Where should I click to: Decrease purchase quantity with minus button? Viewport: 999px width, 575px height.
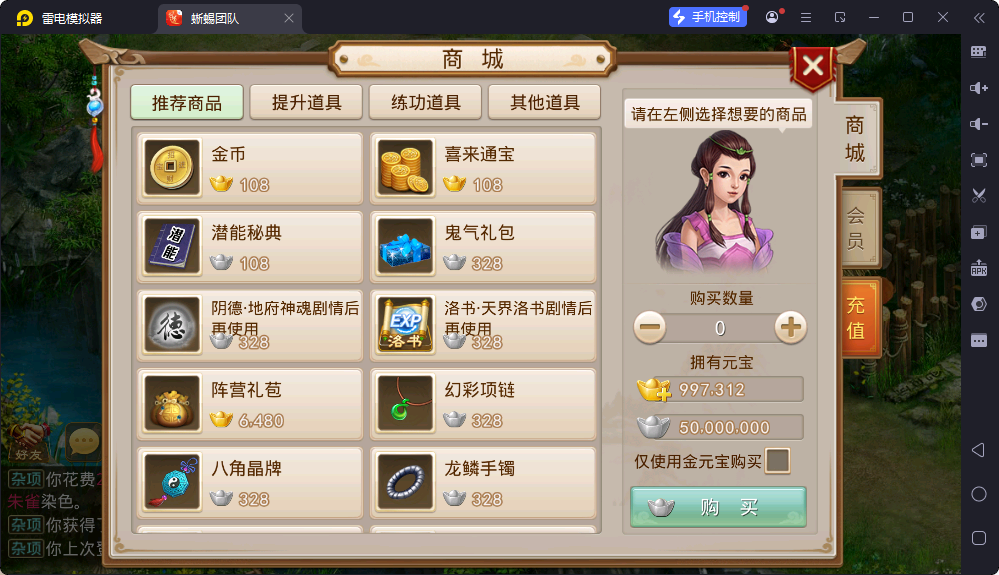[650, 328]
